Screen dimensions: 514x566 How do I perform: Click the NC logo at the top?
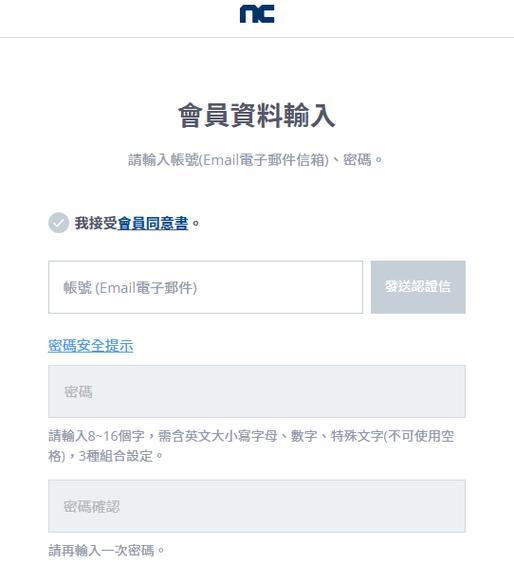point(257,14)
